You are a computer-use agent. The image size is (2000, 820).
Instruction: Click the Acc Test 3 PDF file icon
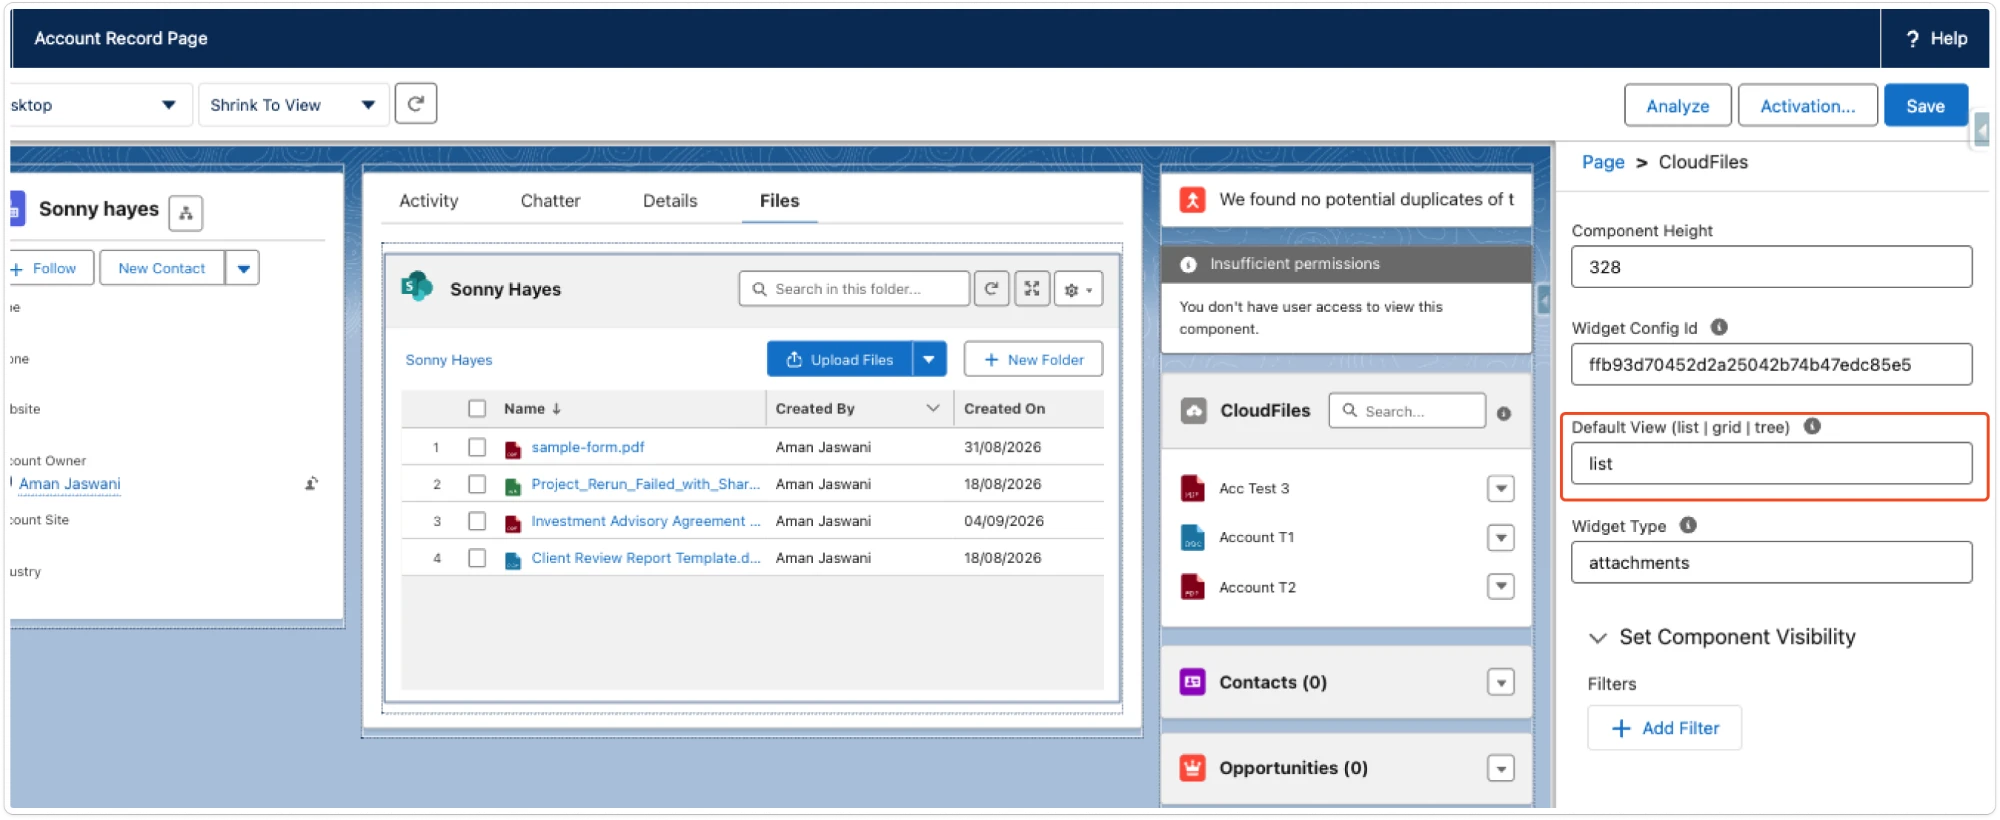click(x=1192, y=488)
